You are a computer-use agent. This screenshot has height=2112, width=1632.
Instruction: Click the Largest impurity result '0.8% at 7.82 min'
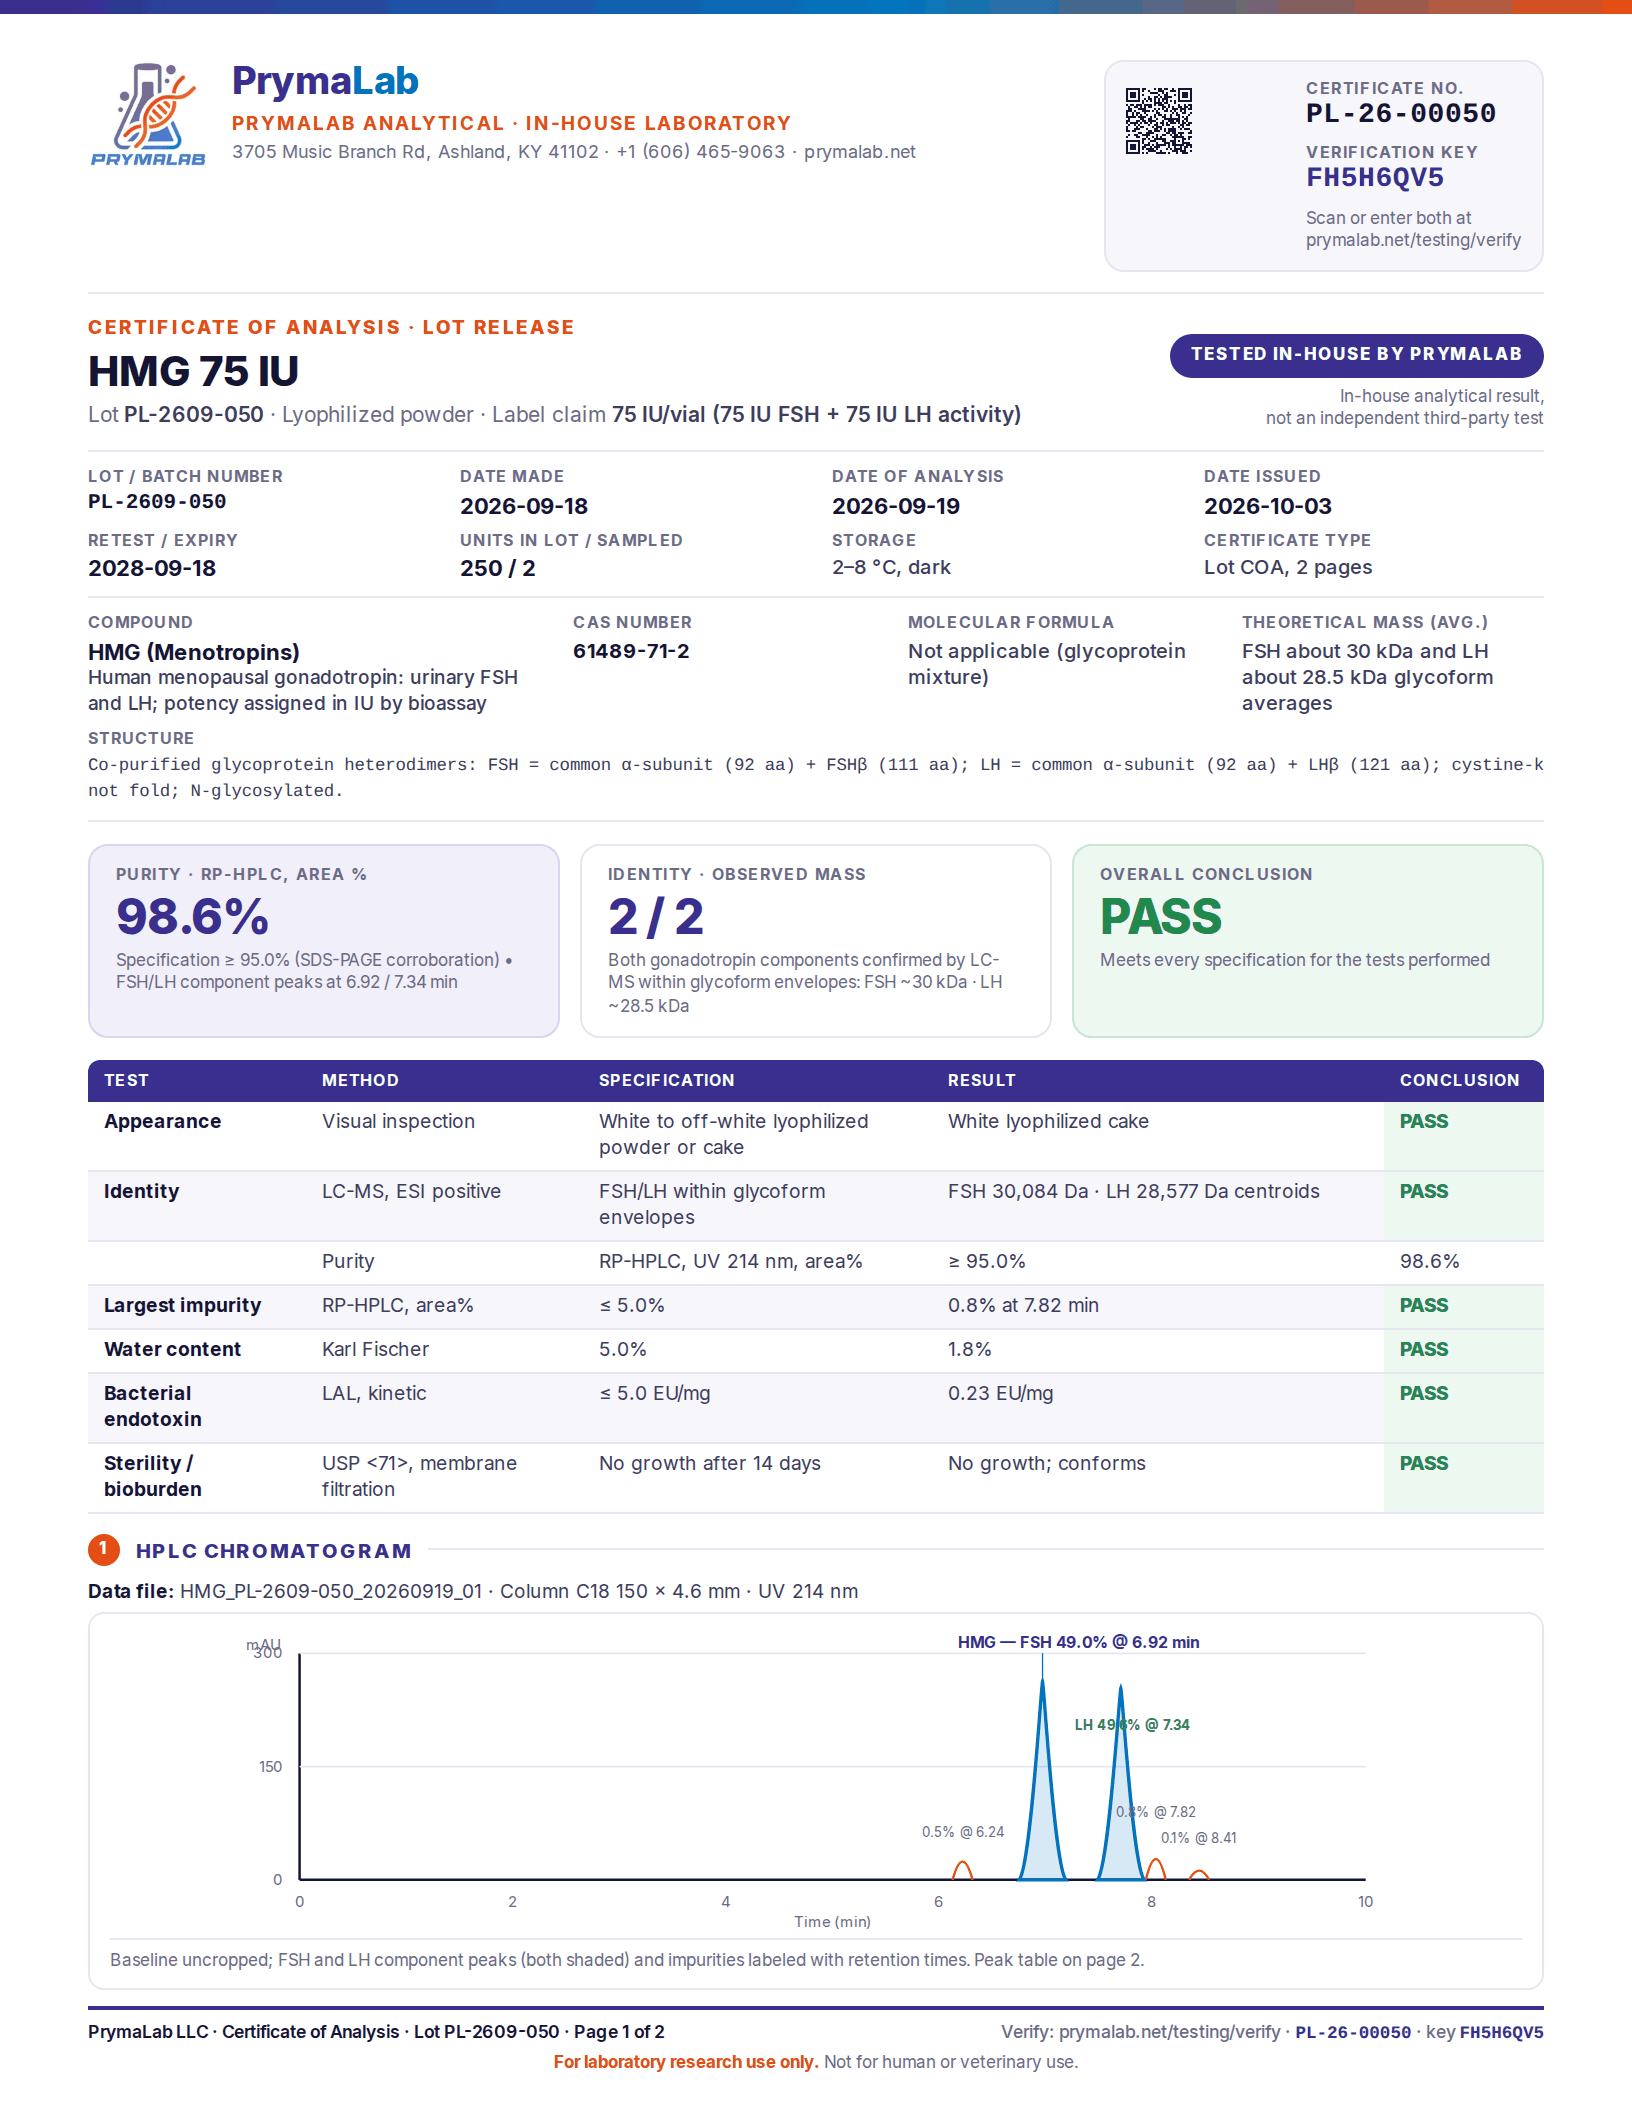click(x=1023, y=1305)
